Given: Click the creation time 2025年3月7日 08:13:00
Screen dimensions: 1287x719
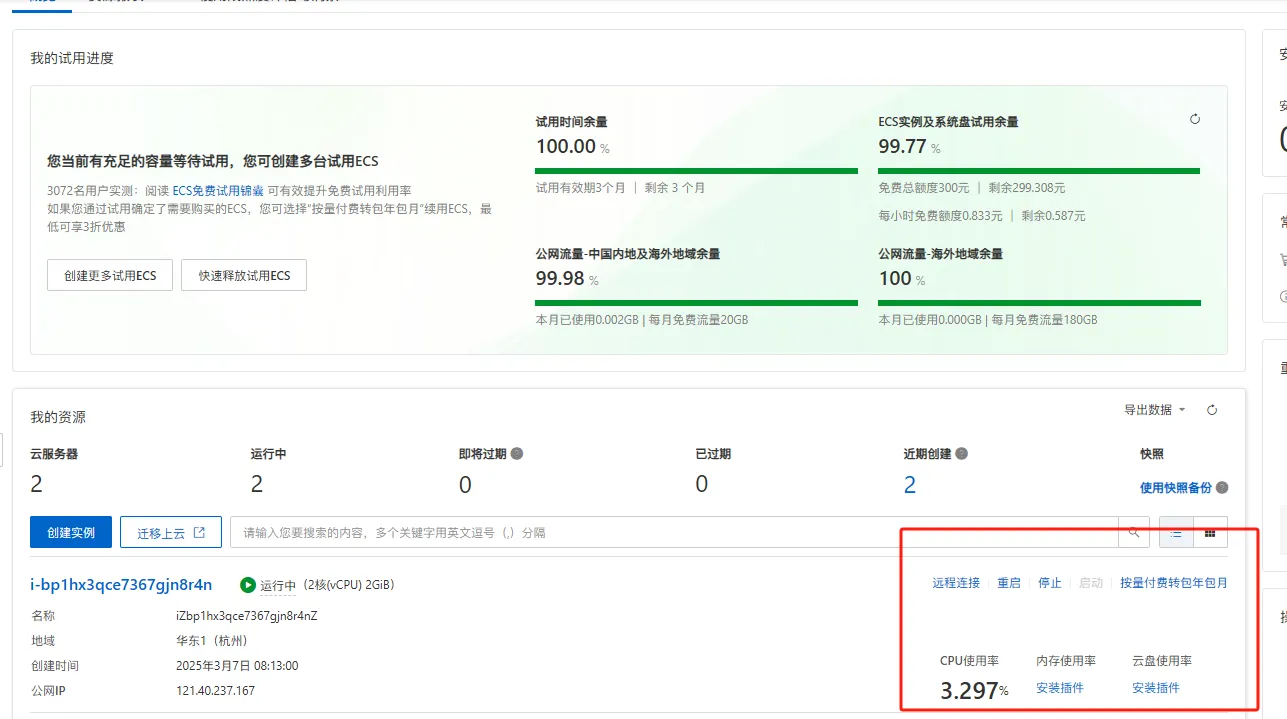Looking at the screenshot, I should [x=237, y=666].
